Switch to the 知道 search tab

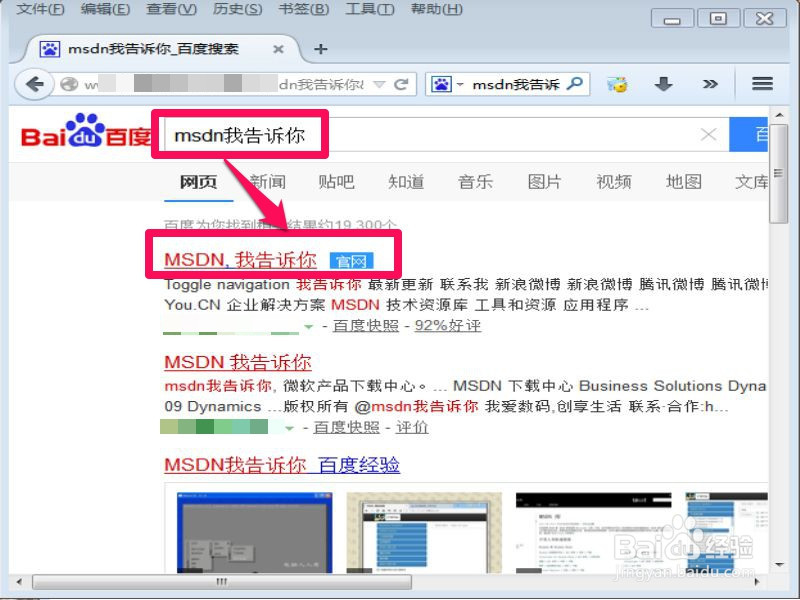406,182
